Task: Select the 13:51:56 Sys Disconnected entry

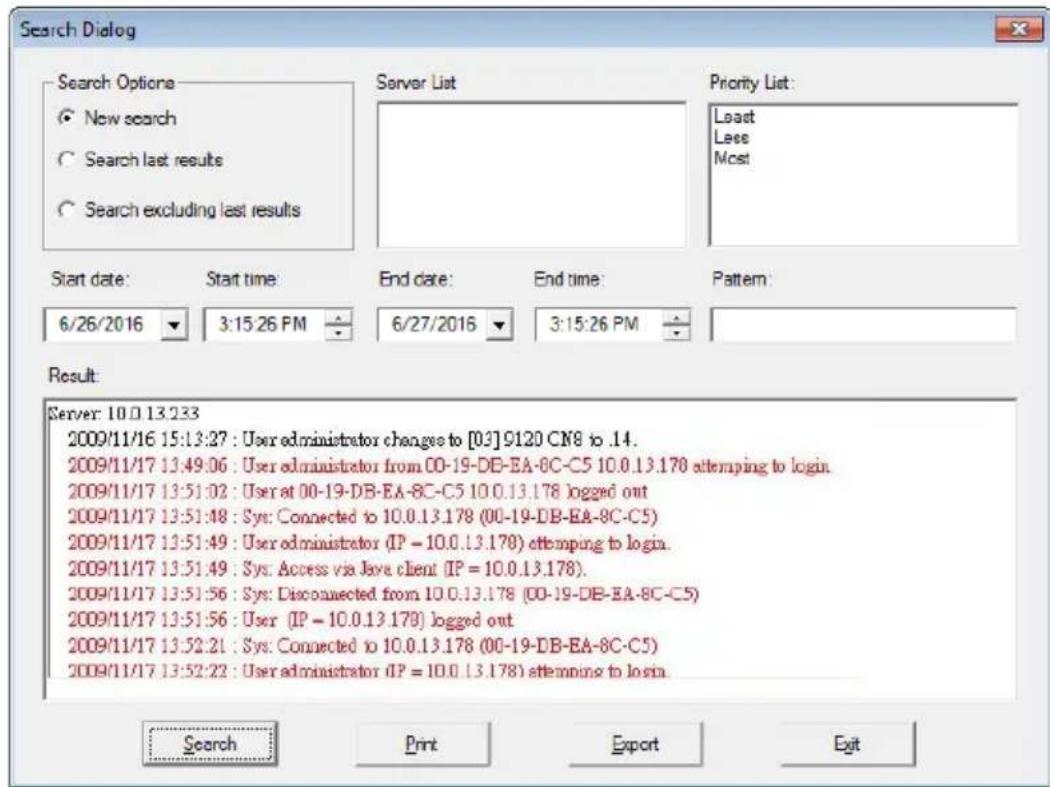Action: 383,594
